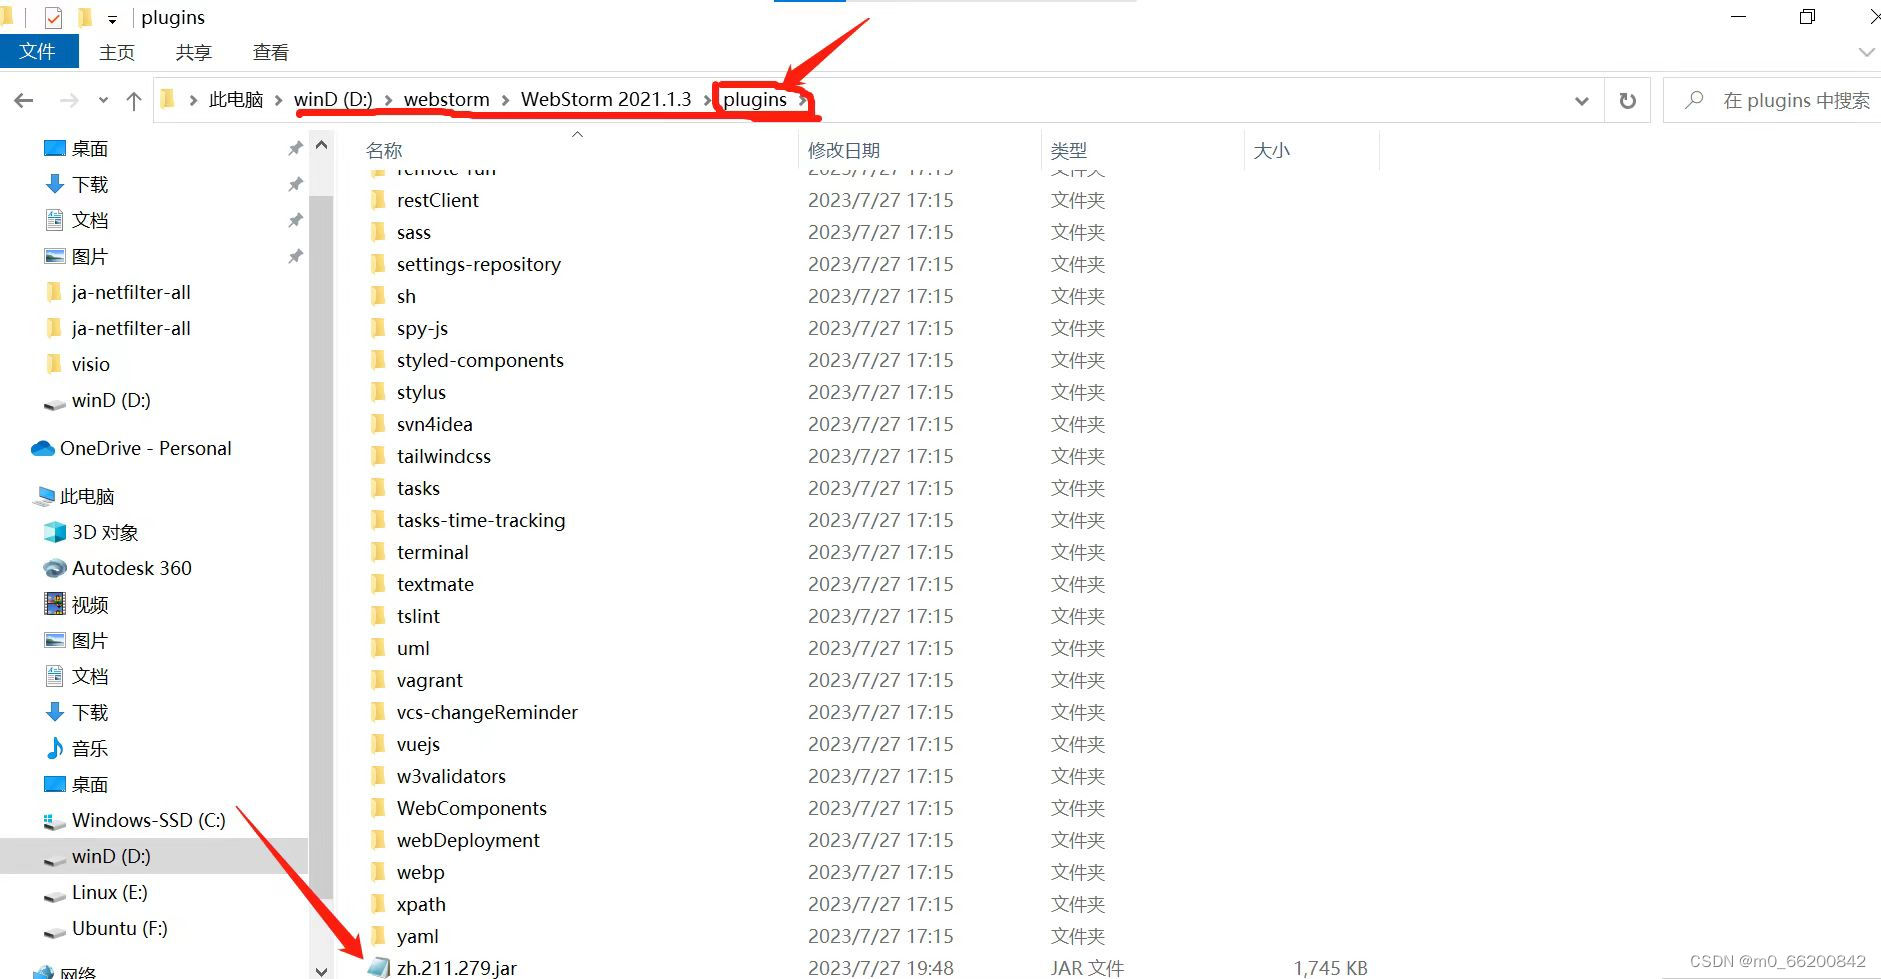
Task: Select pinned 下载 in quick access
Action: pos(90,184)
